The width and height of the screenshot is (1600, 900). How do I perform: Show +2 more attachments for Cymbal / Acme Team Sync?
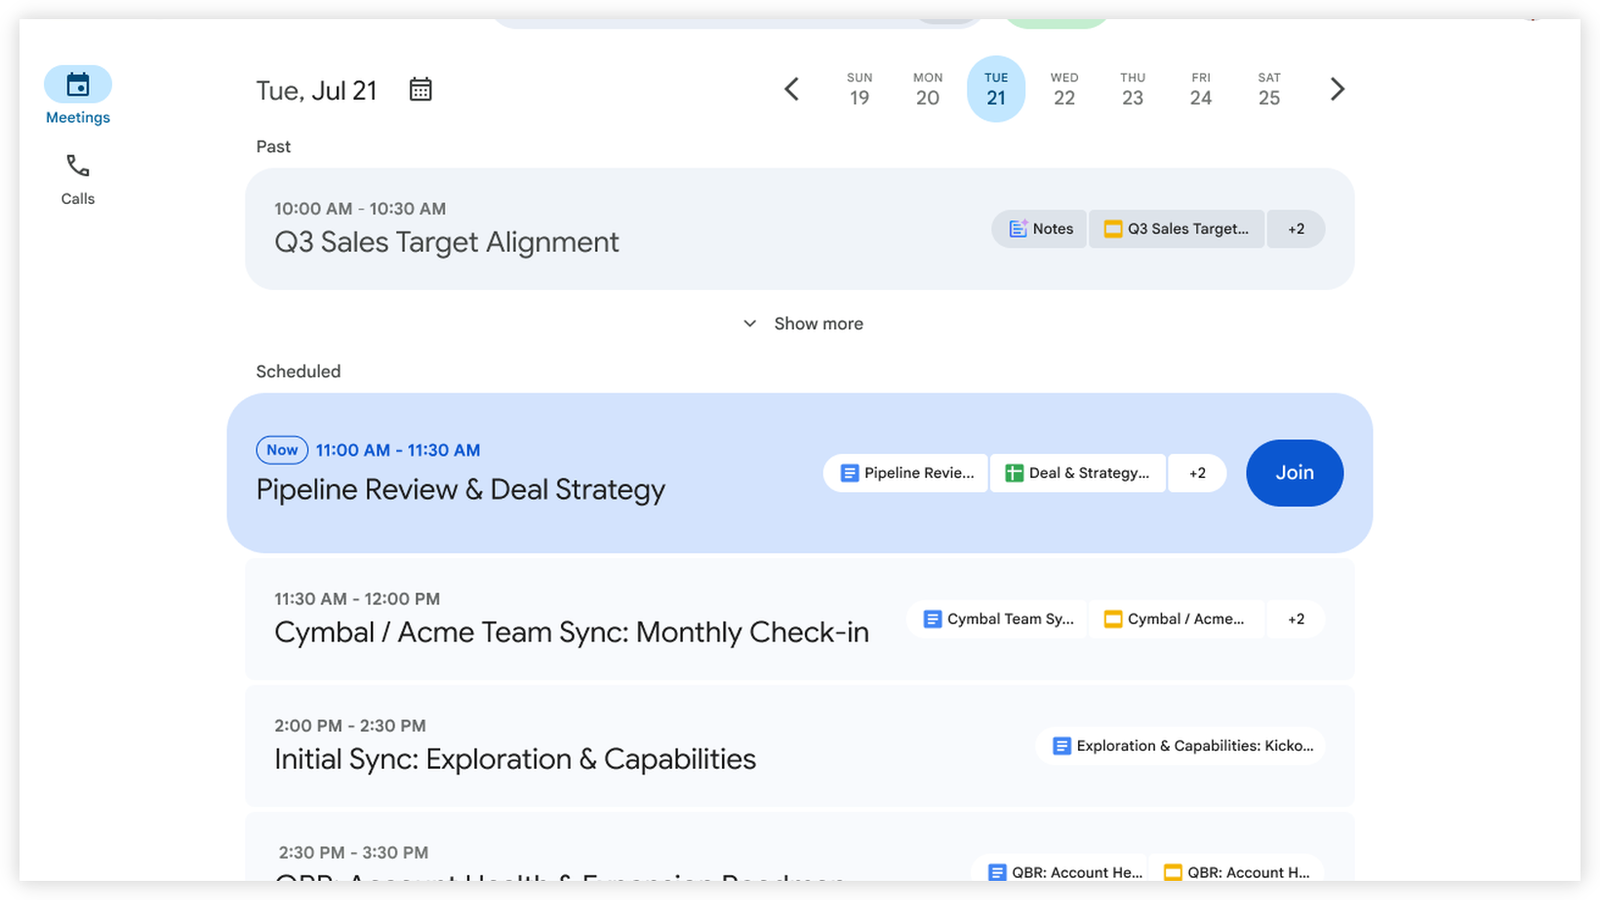(x=1296, y=619)
